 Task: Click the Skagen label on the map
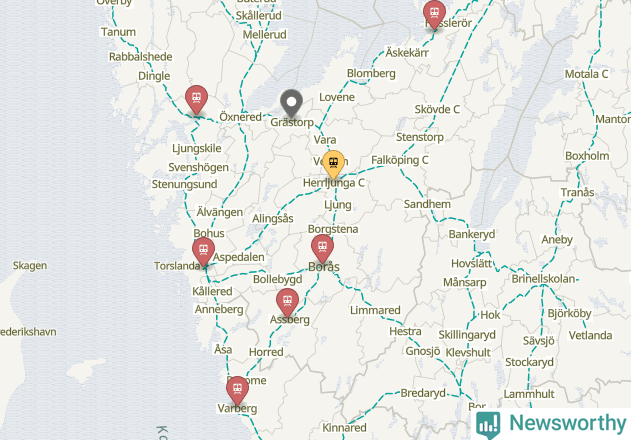coord(30,266)
